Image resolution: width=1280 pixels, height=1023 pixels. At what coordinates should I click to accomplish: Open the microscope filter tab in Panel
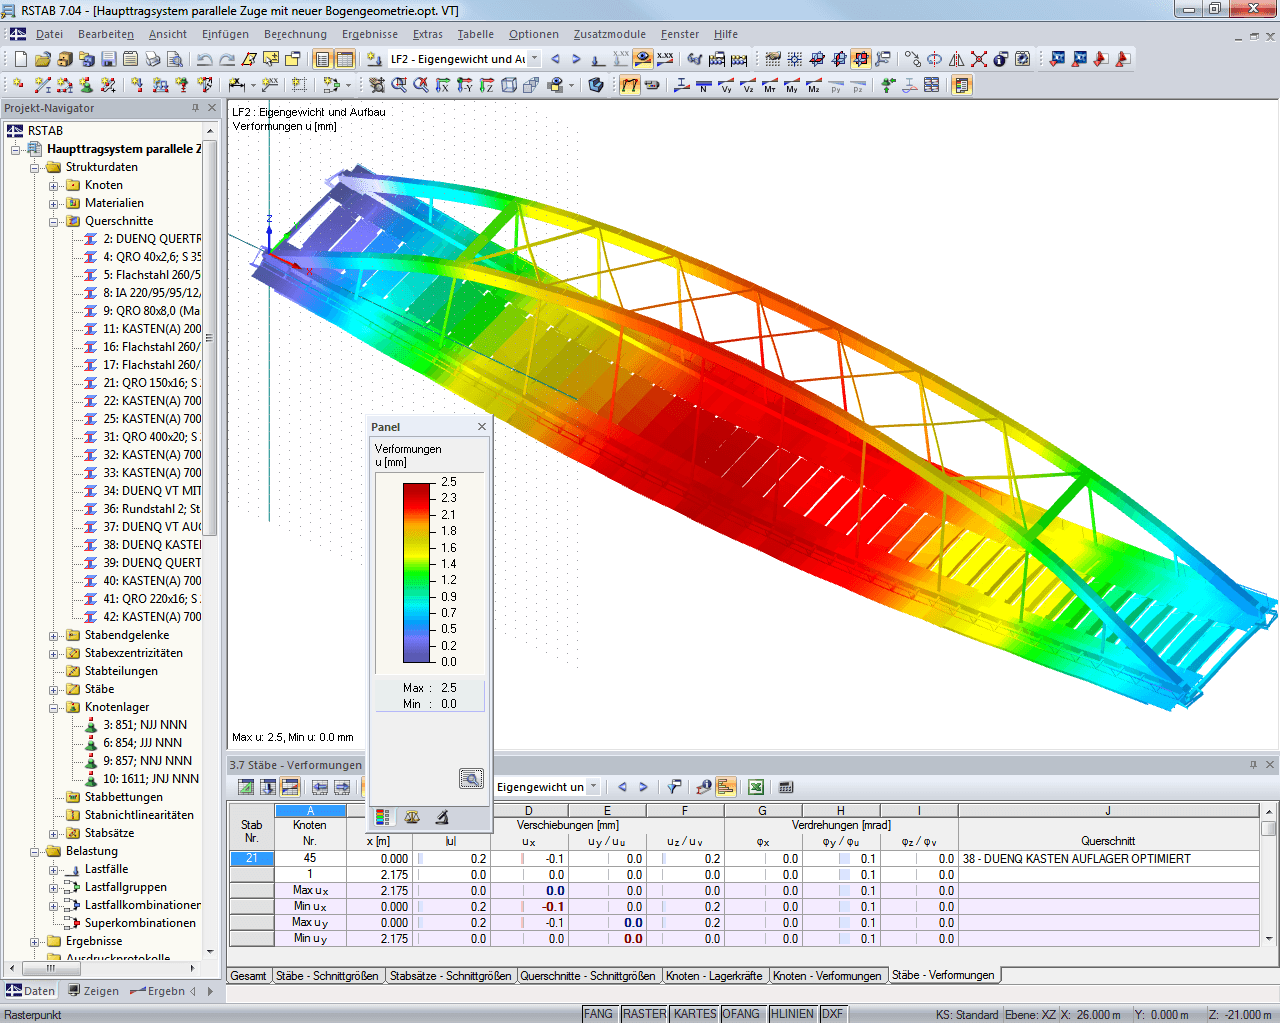pos(442,817)
